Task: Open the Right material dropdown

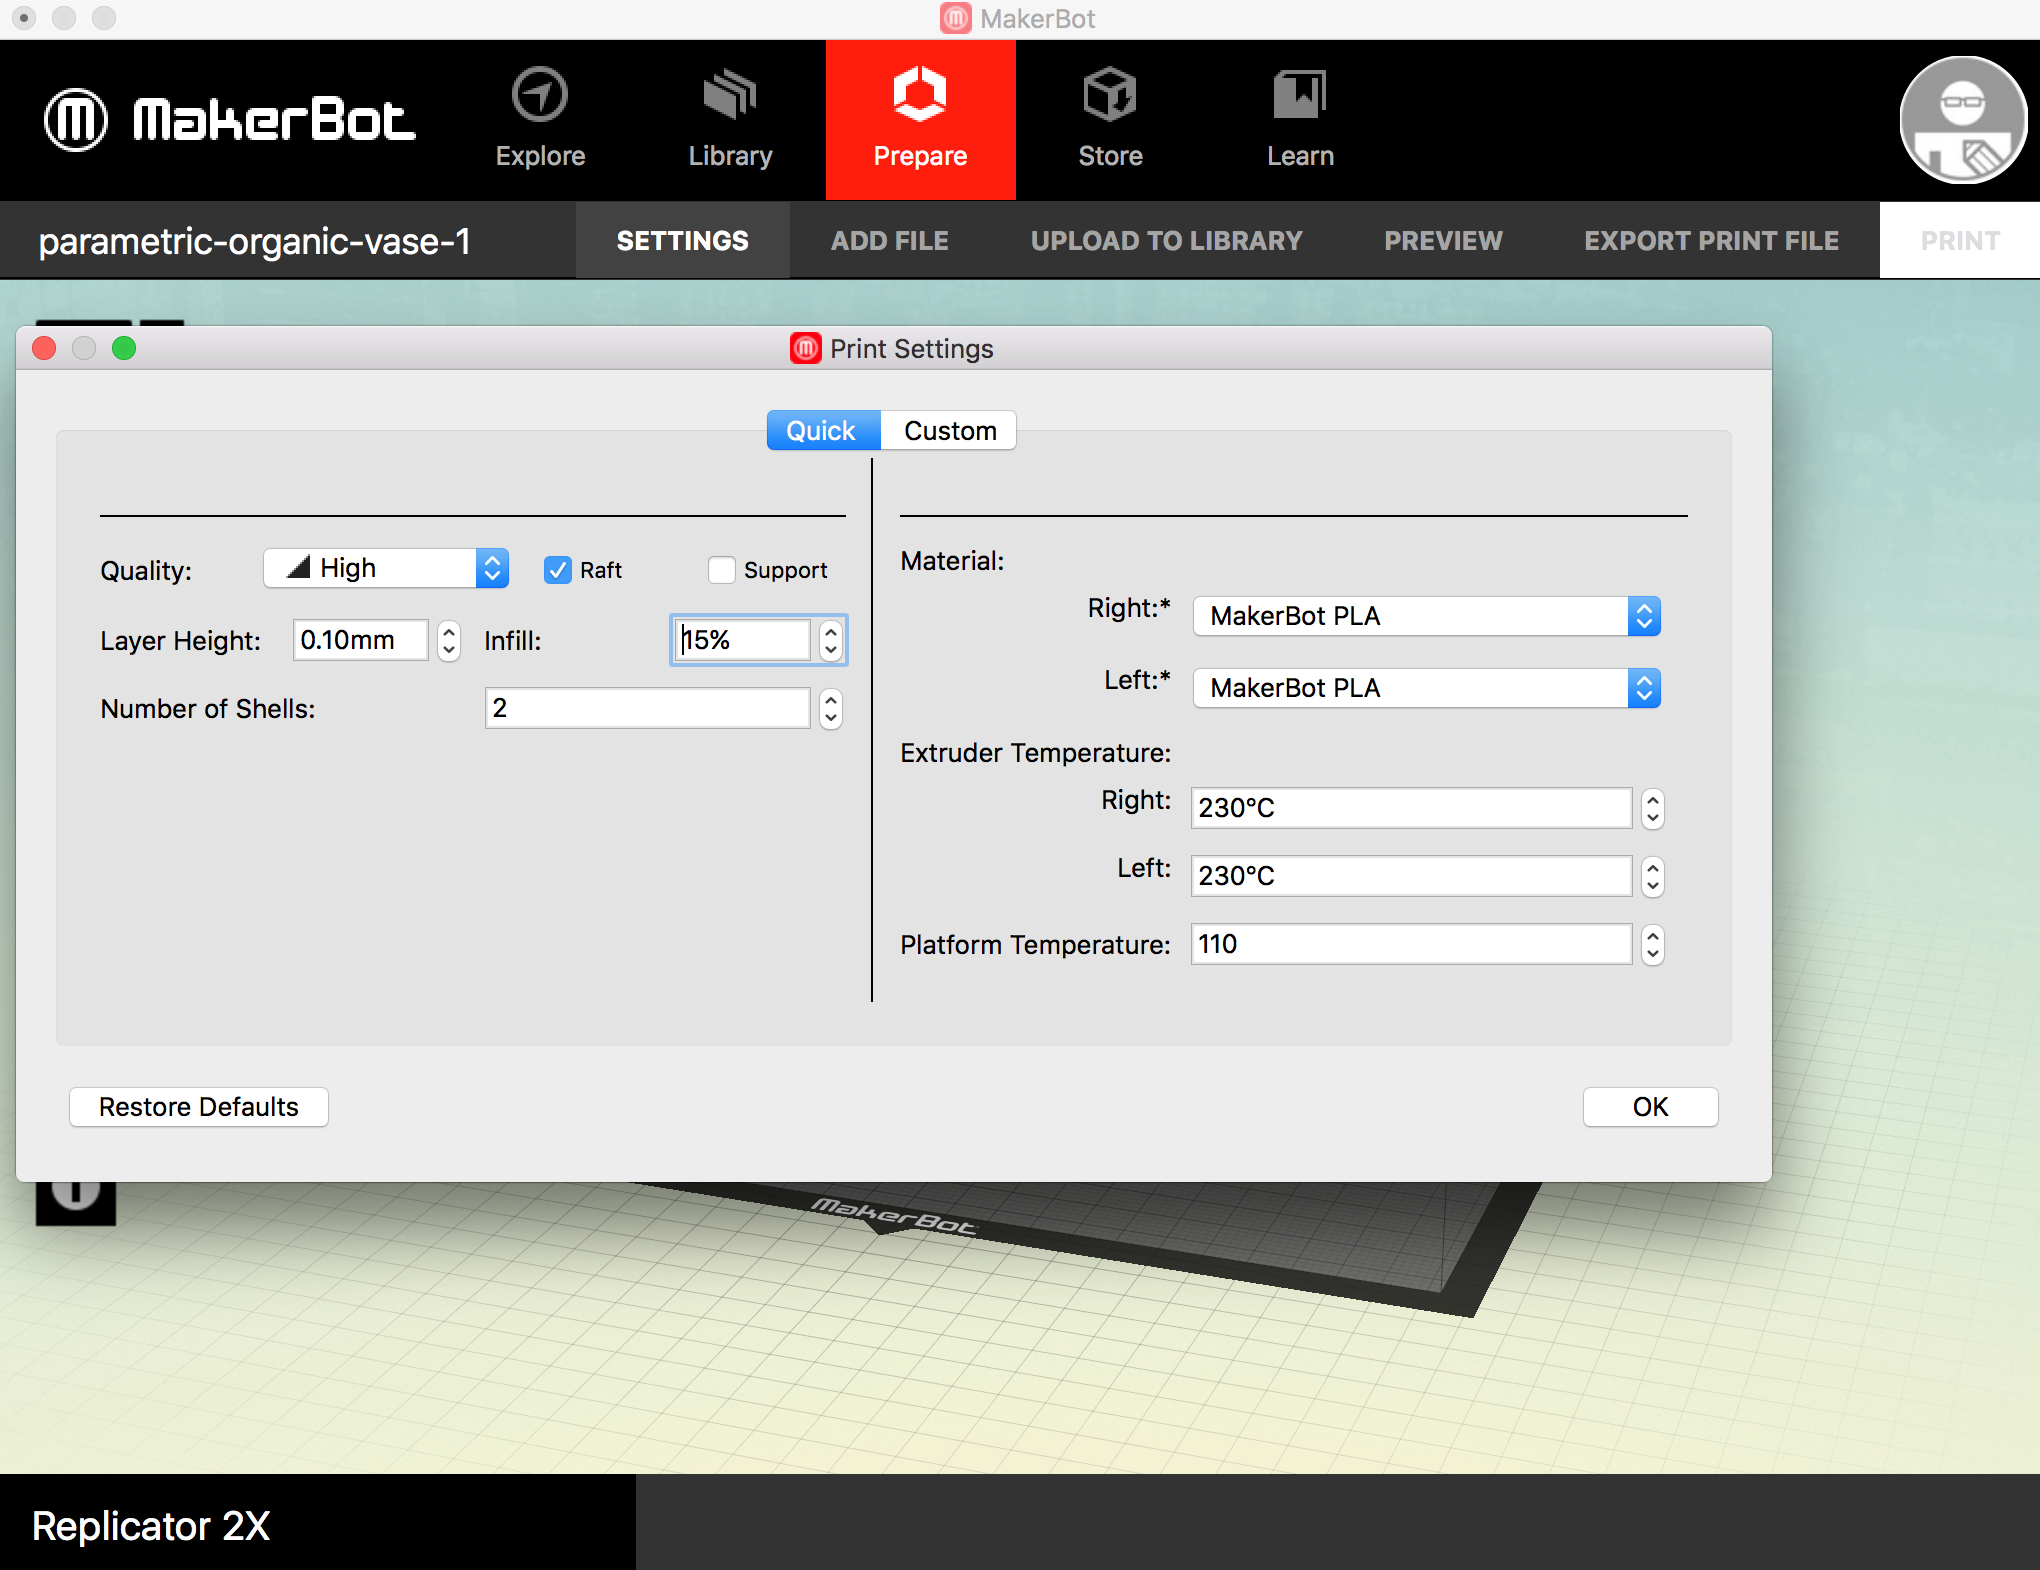Action: tap(1426, 616)
